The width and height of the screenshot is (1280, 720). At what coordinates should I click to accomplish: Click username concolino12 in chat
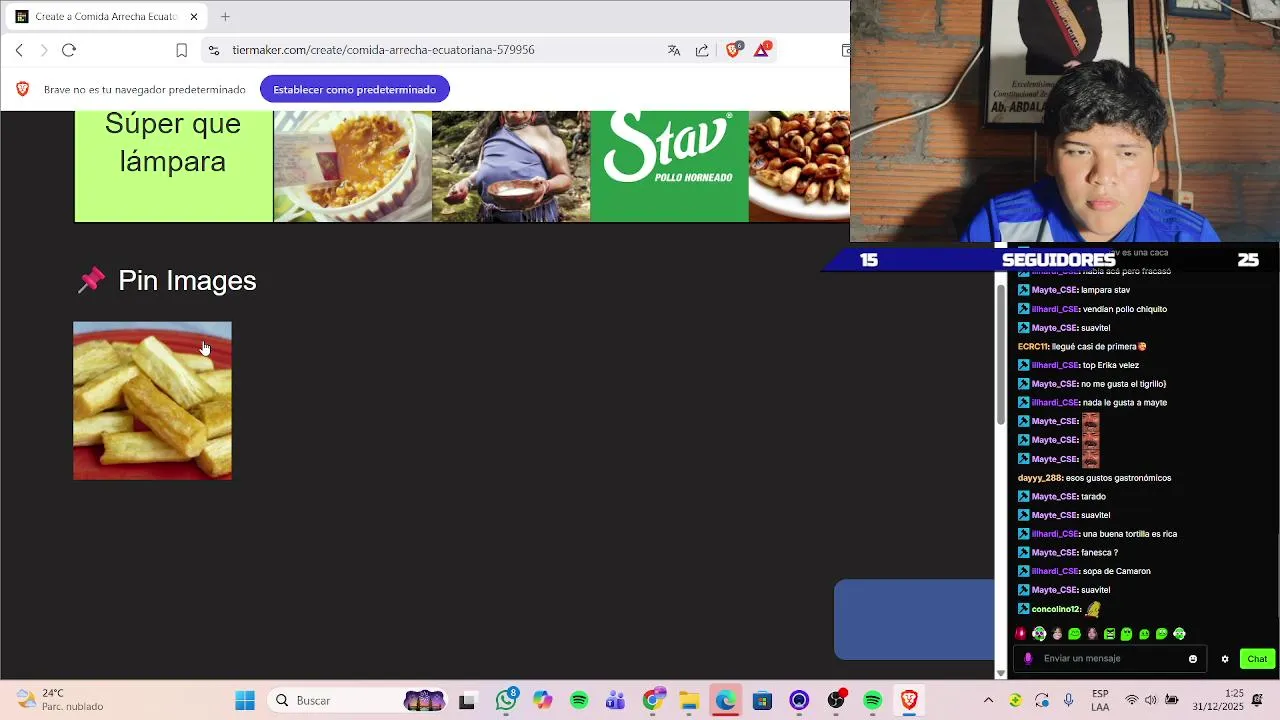tap(1056, 609)
